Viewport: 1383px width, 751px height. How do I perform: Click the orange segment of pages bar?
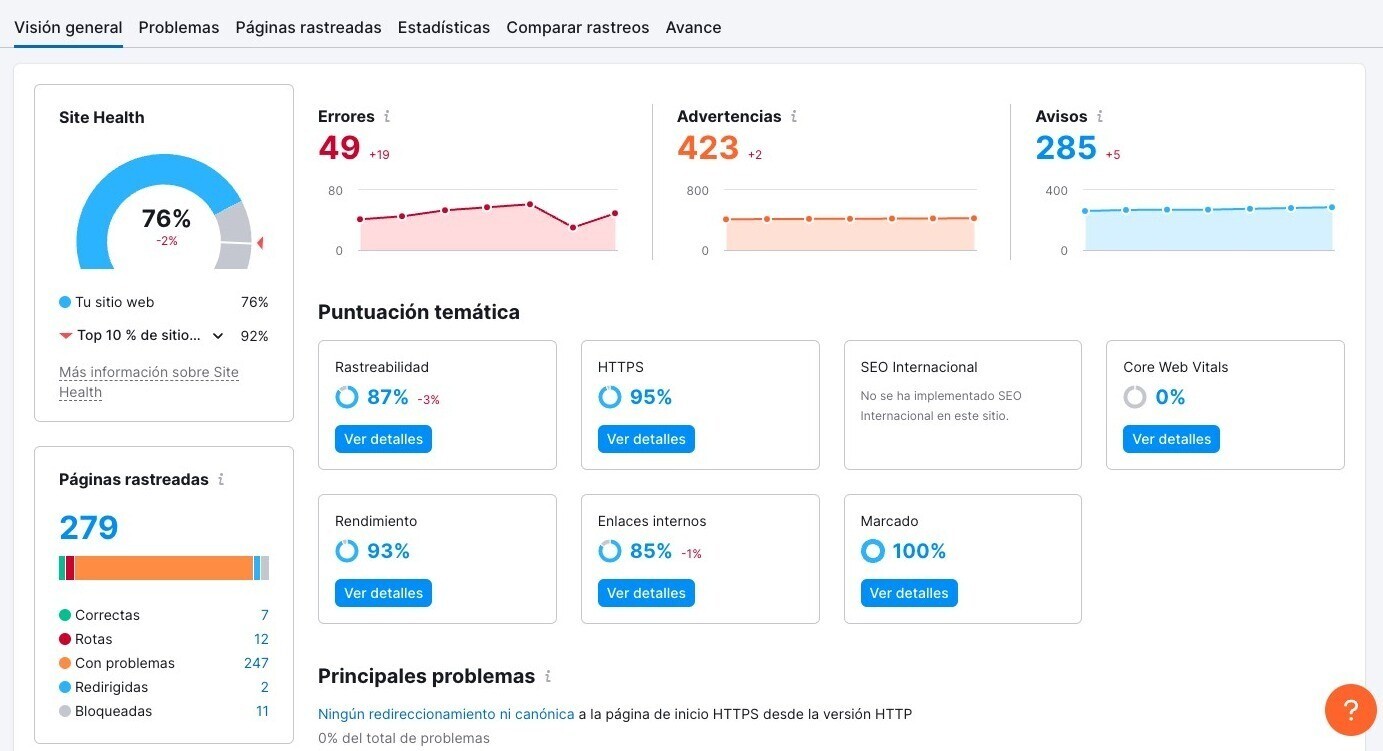164,568
